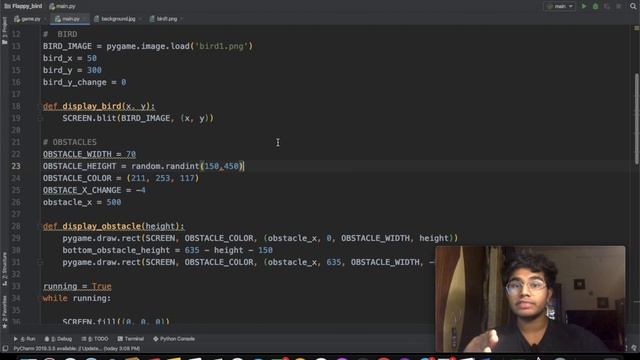Collapse display_bird function fold marker at line 19
This screenshot has height=360, width=640.
pyautogui.click(x=40, y=118)
